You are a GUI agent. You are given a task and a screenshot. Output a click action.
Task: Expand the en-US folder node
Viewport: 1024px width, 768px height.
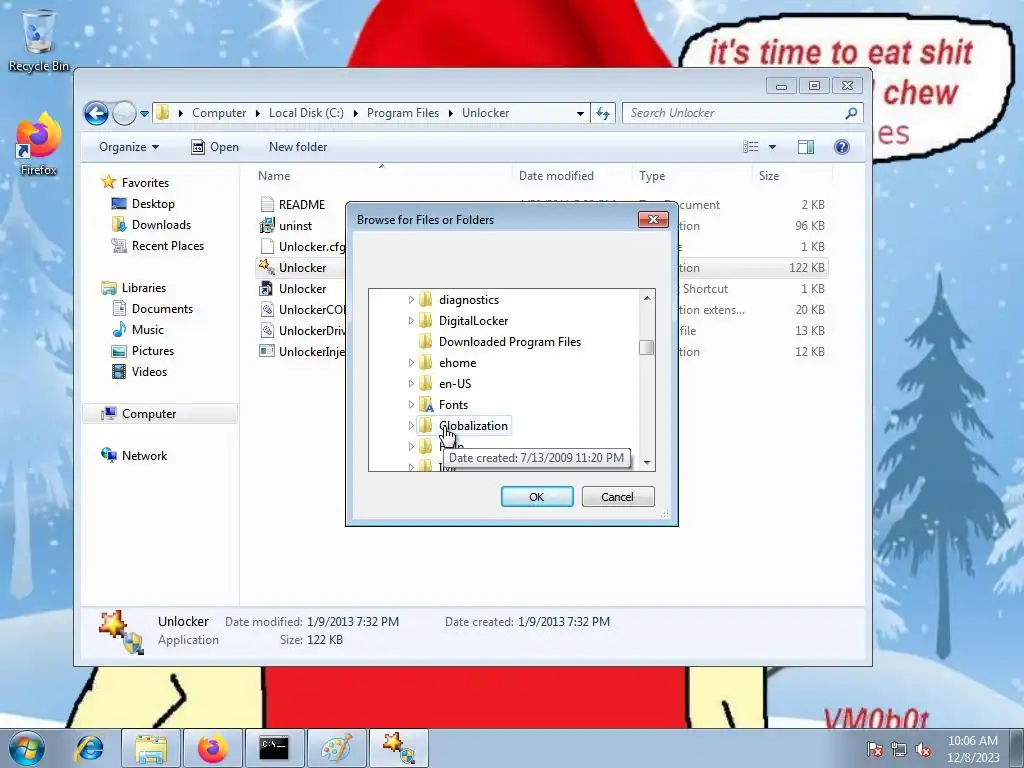[x=411, y=383]
